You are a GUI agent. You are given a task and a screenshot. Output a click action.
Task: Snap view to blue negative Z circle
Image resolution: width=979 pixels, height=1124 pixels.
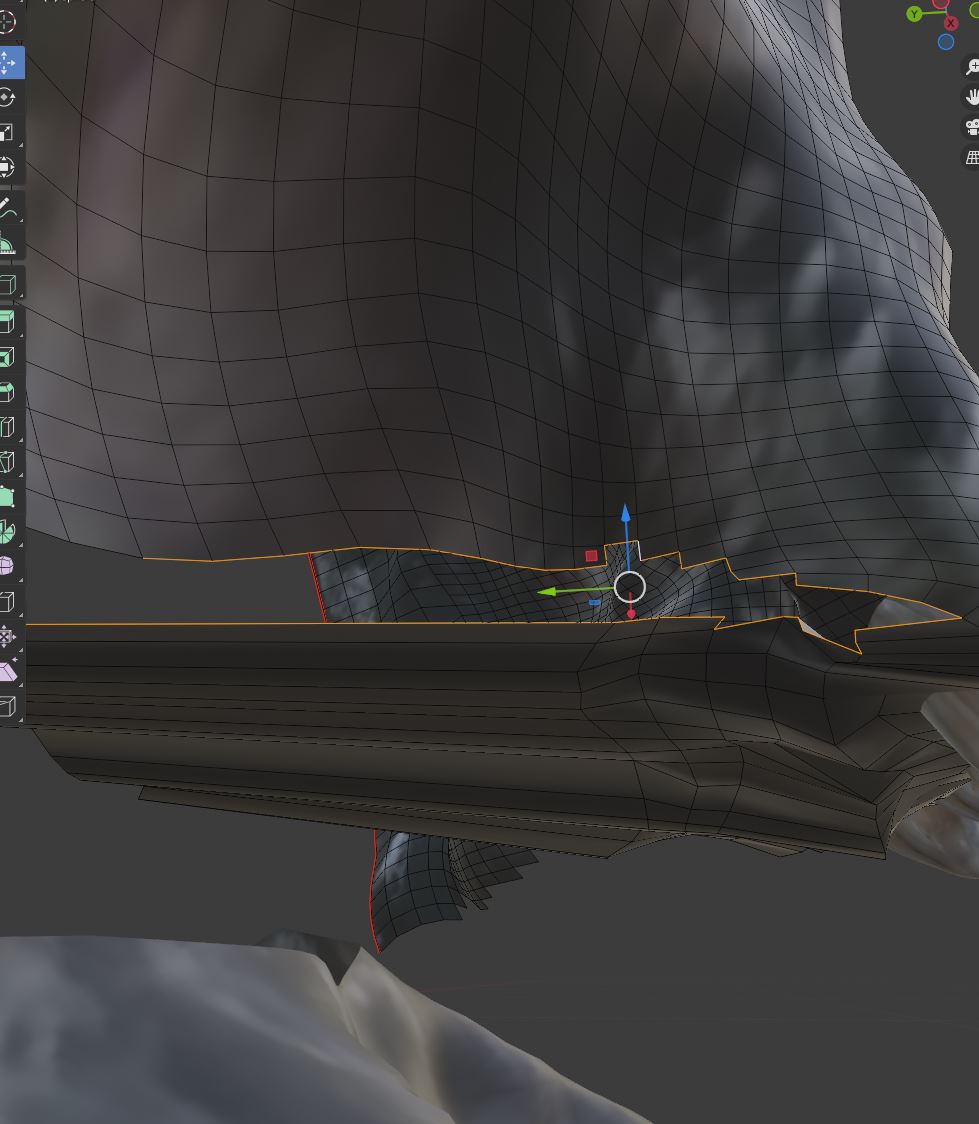click(x=945, y=42)
